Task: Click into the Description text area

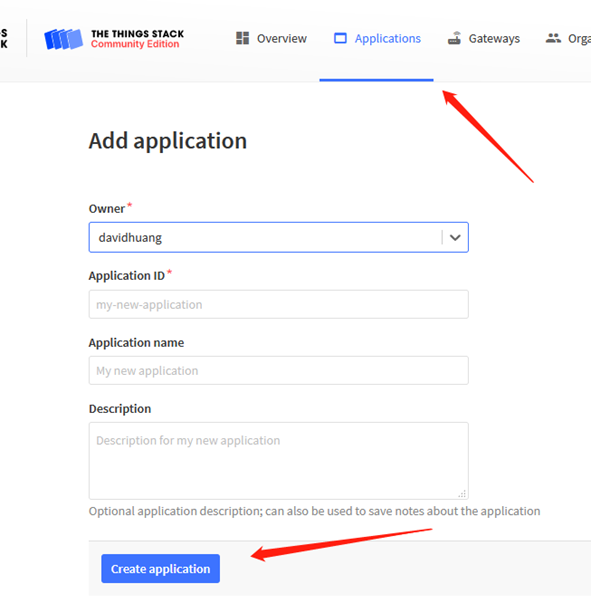Action: click(x=278, y=461)
